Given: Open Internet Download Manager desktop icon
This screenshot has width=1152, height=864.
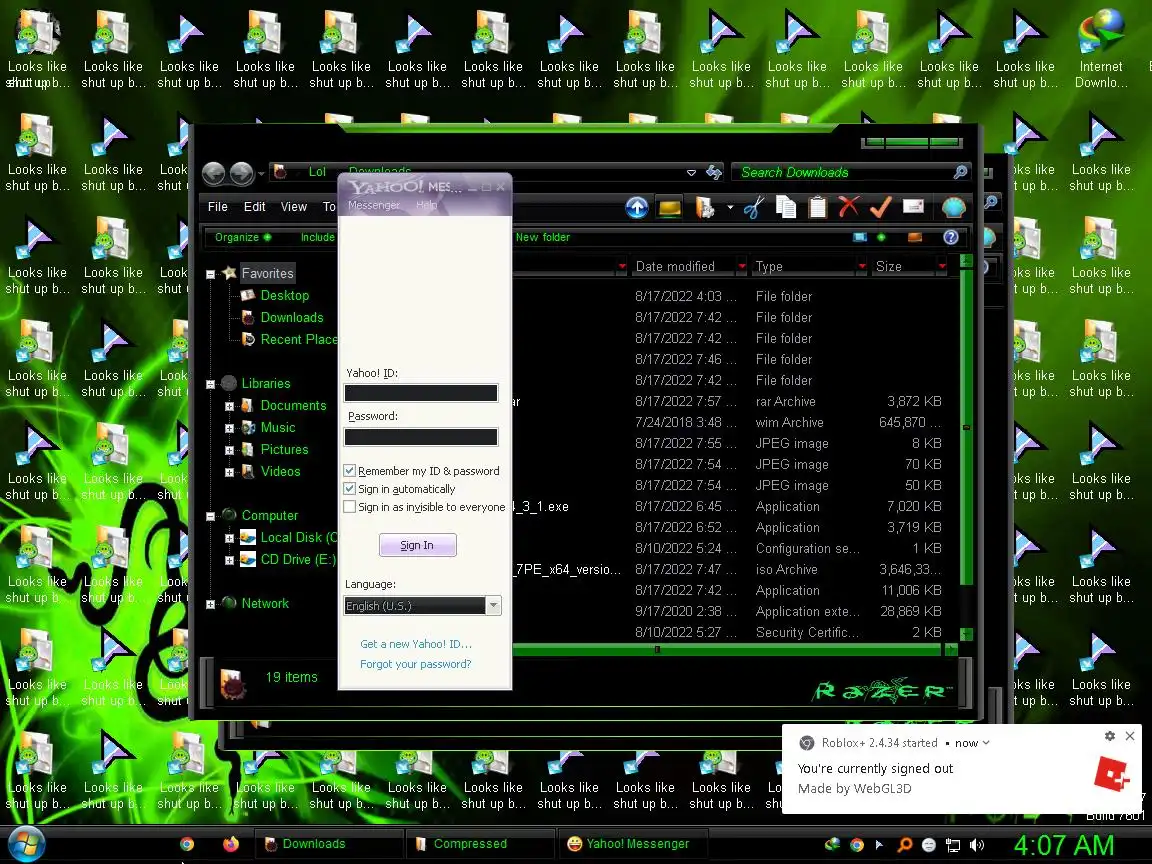Looking at the screenshot, I should 1101,48.
